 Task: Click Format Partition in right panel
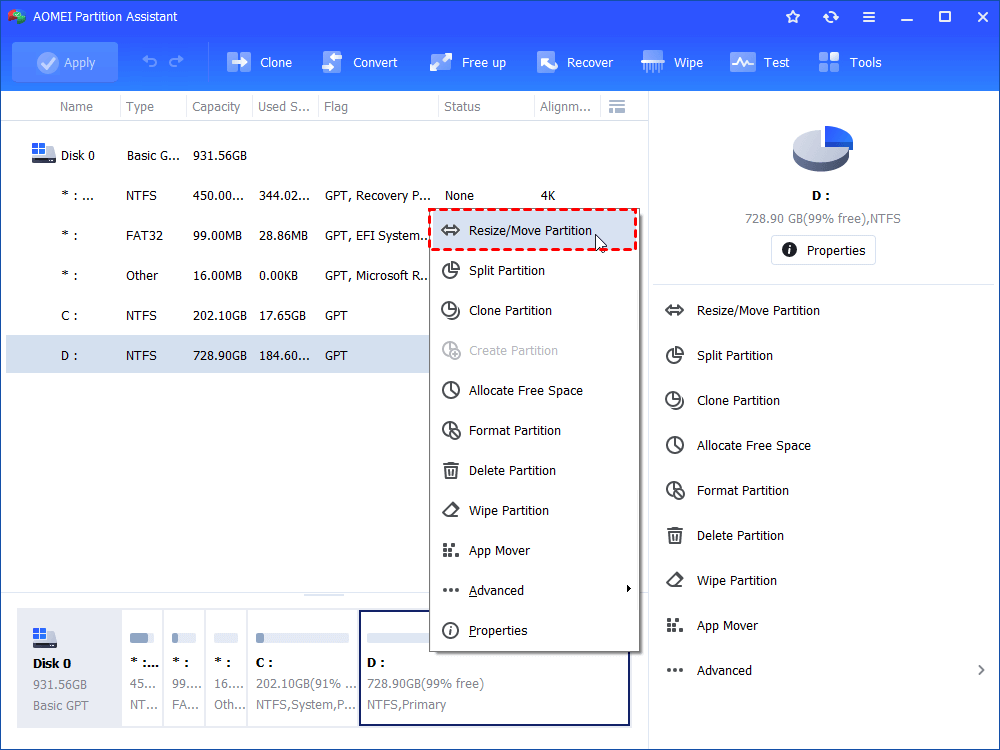tap(727, 490)
